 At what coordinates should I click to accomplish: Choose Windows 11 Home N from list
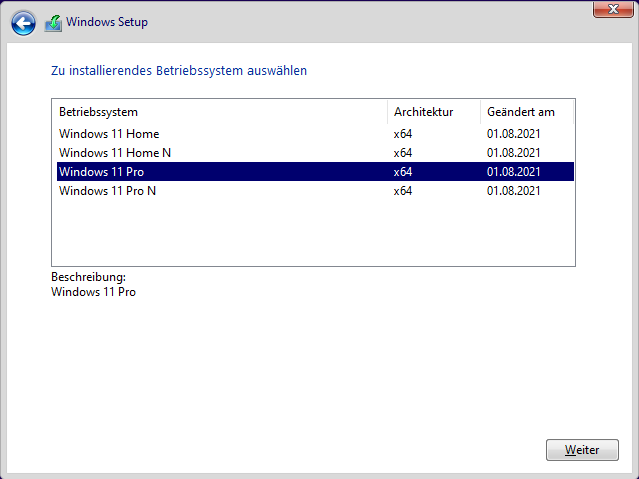click(x=115, y=153)
